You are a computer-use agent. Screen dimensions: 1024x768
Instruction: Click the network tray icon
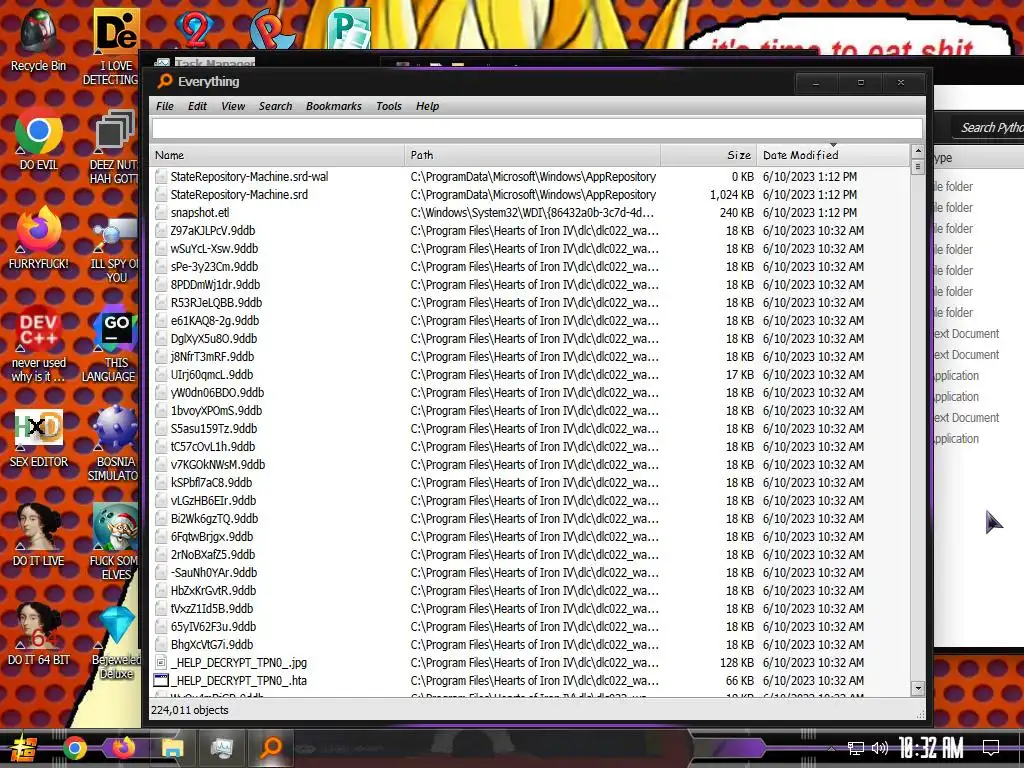pyautogui.click(x=856, y=748)
